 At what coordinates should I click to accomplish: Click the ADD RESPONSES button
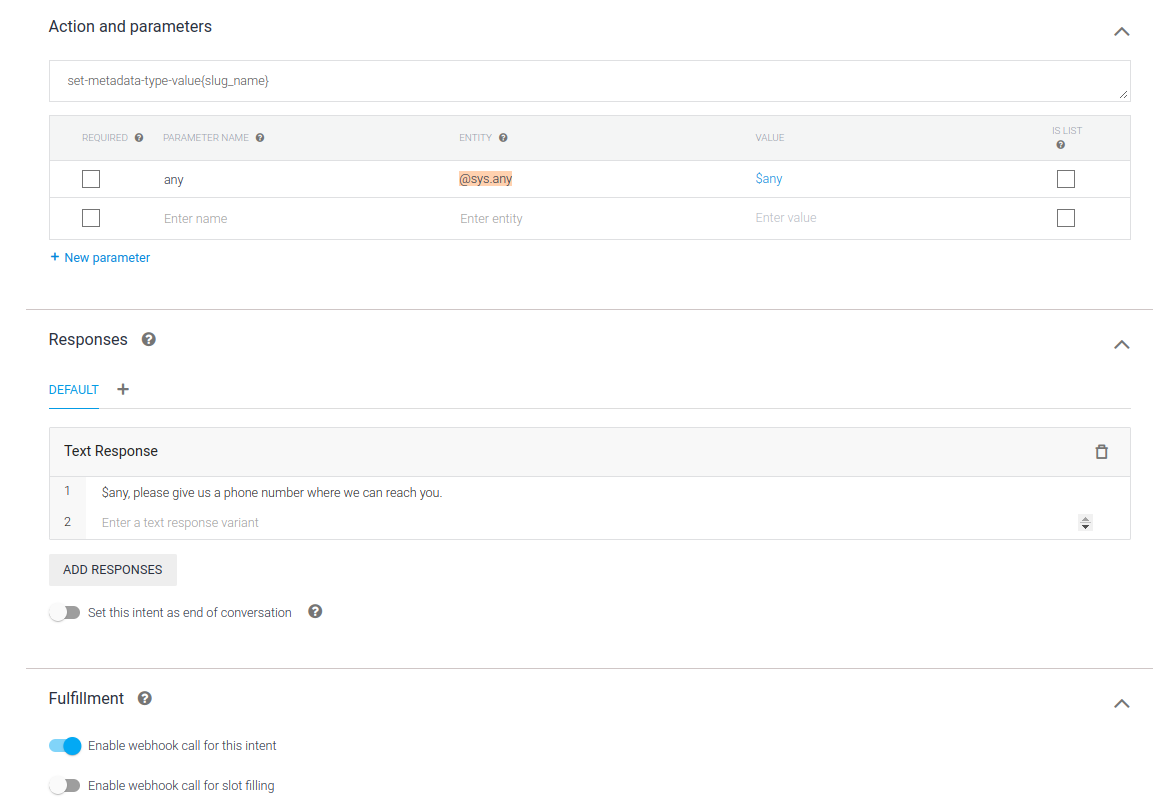click(112, 570)
